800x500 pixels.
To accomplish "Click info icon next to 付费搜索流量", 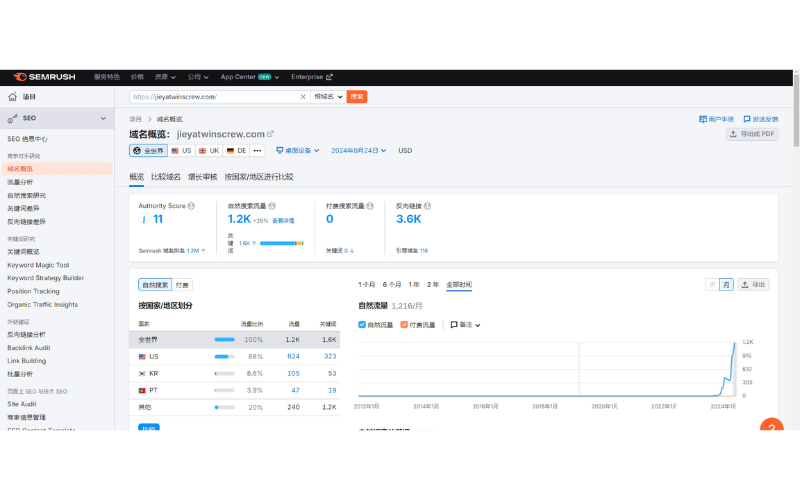I will 370,206.
